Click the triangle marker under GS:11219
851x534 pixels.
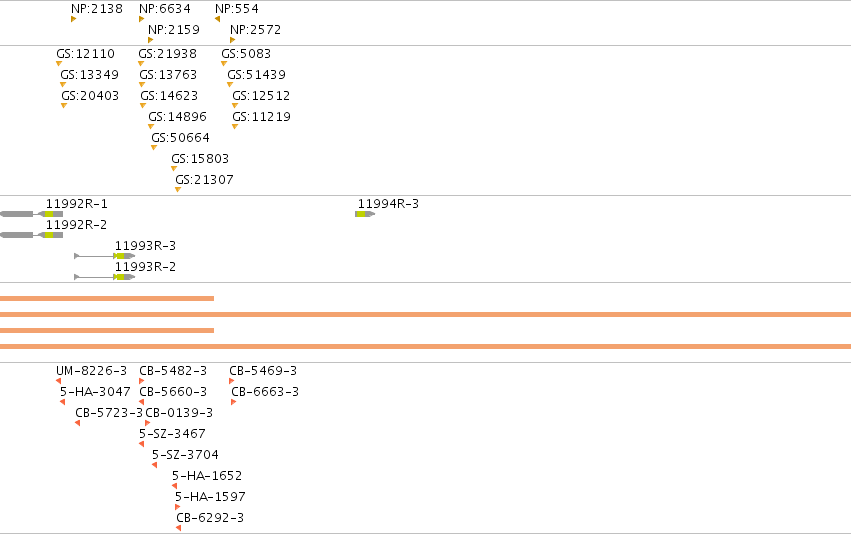pyautogui.click(x=235, y=126)
